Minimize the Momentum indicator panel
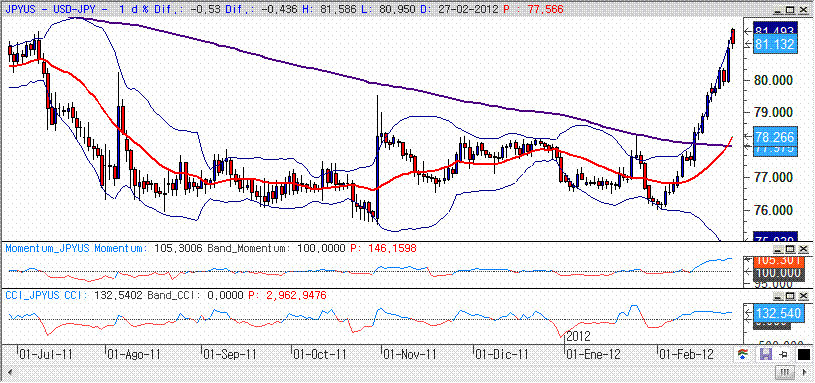Screen dimensions: 815x383 778,249
